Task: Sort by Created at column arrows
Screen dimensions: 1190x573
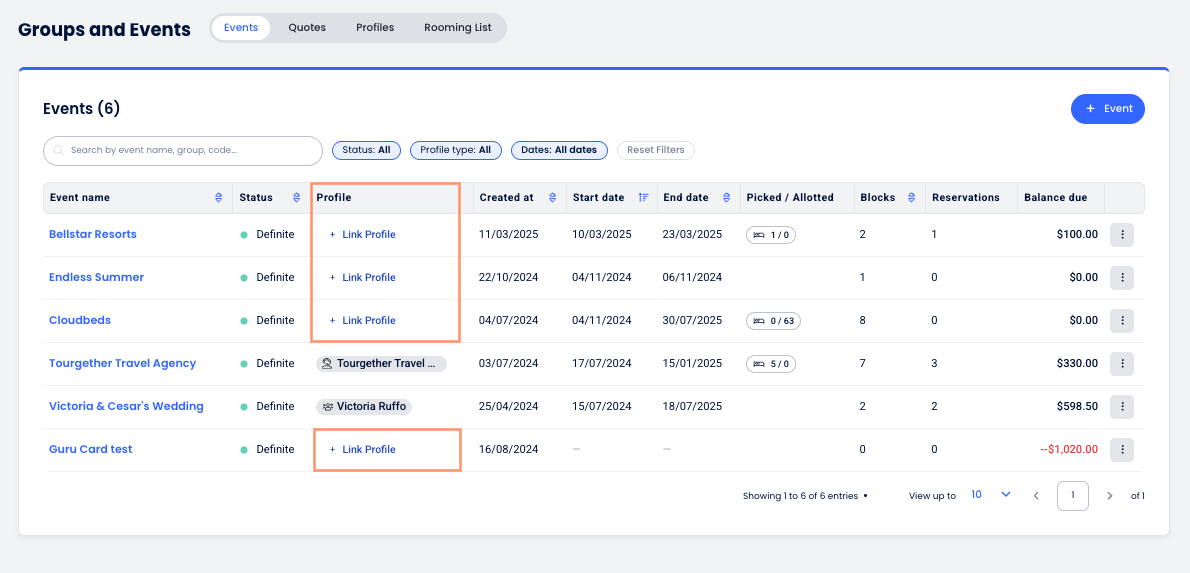Action: click(x=553, y=198)
